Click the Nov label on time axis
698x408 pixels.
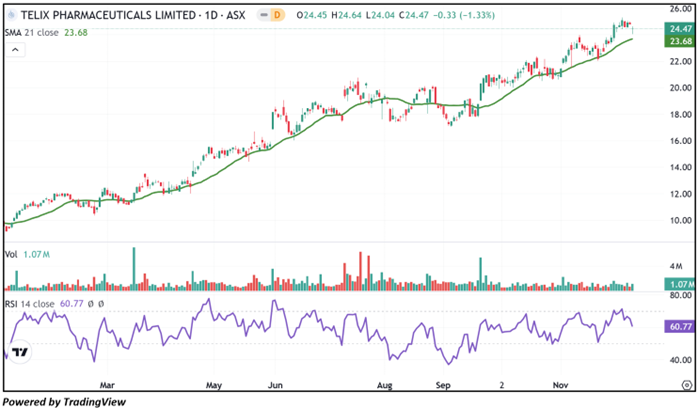560,385
